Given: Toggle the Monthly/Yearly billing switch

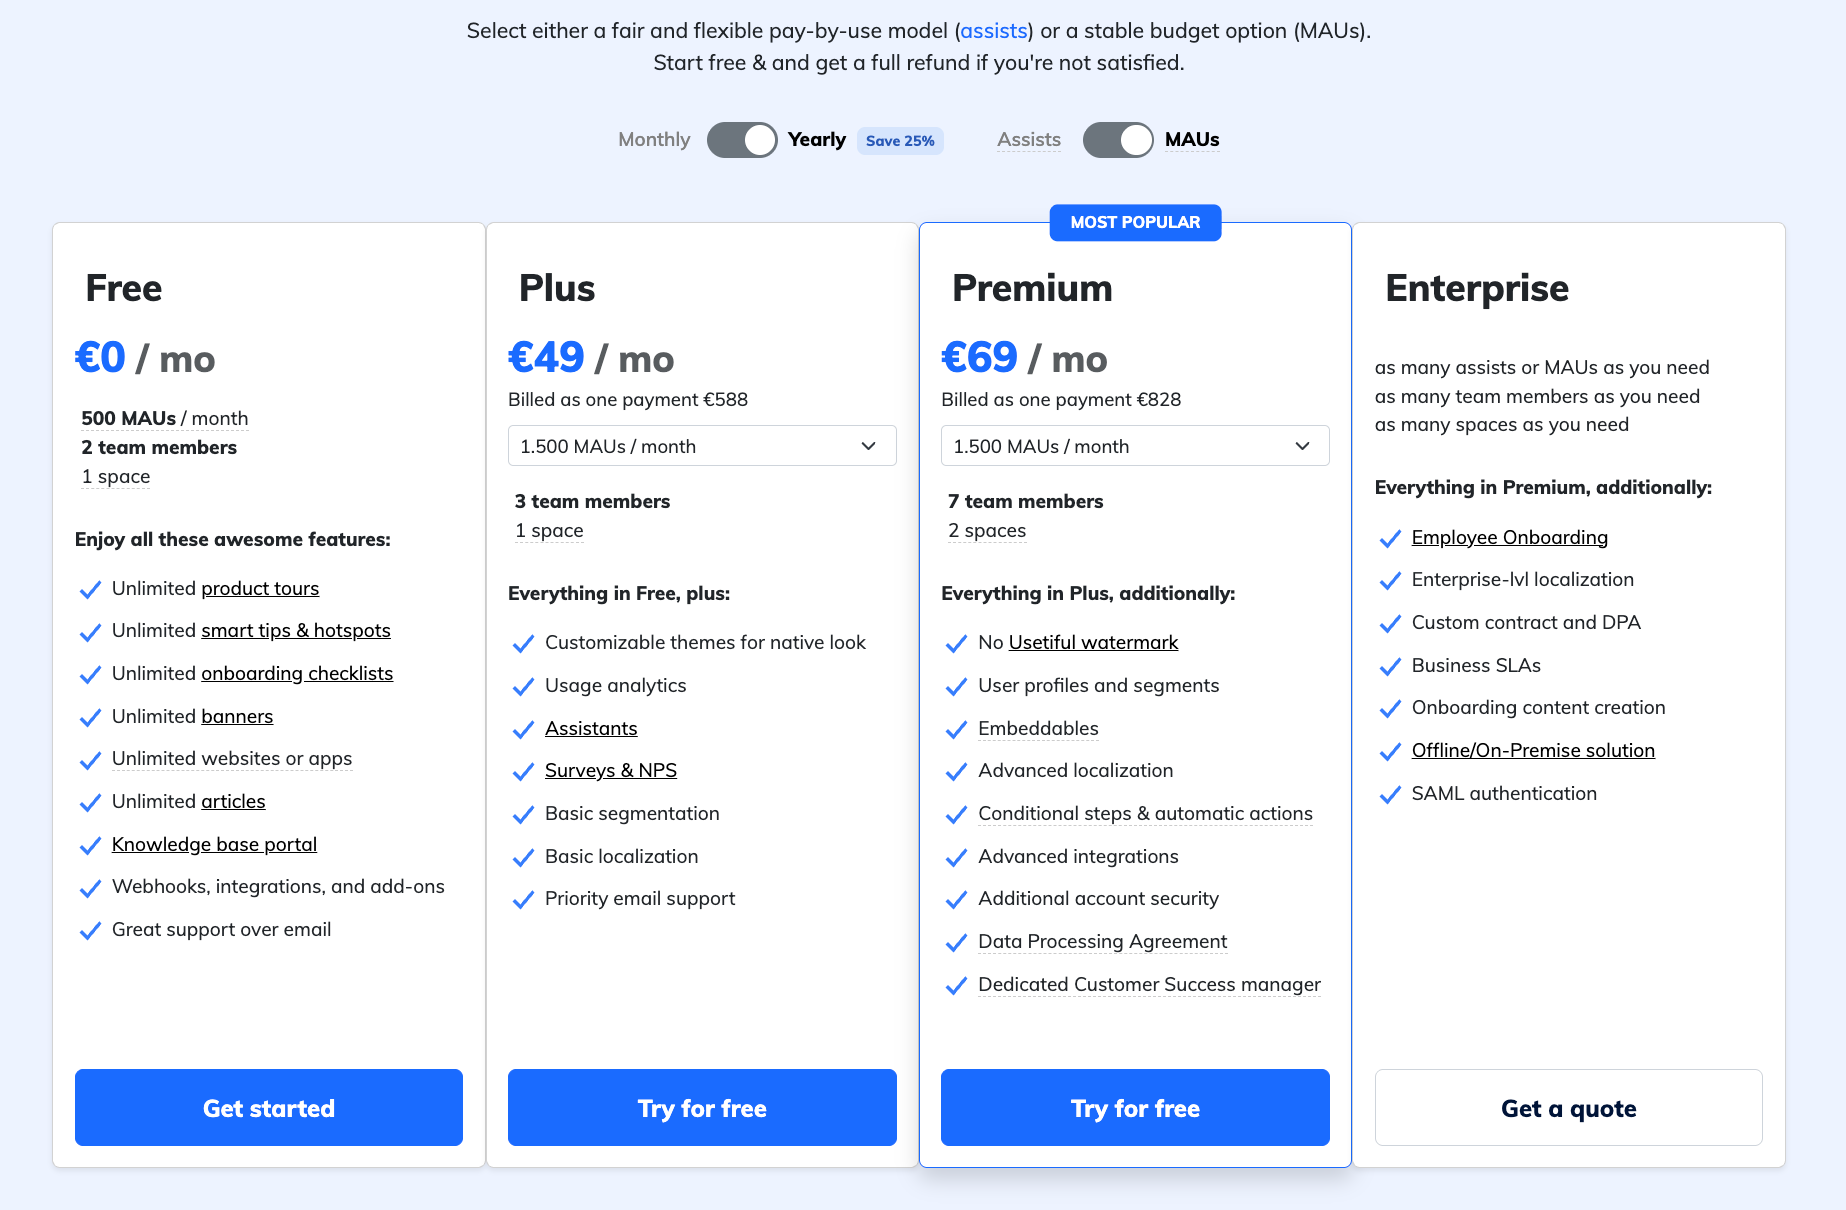Looking at the screenshot, I should click(741, 140).
